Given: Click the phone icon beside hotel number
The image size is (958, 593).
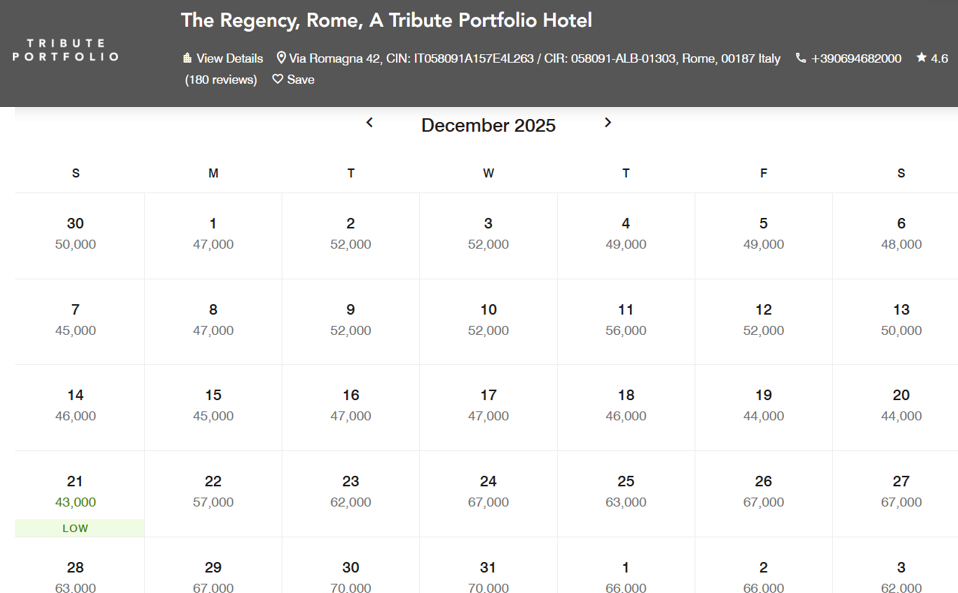Looking at the screenshot, I should (x=800, y=58).
